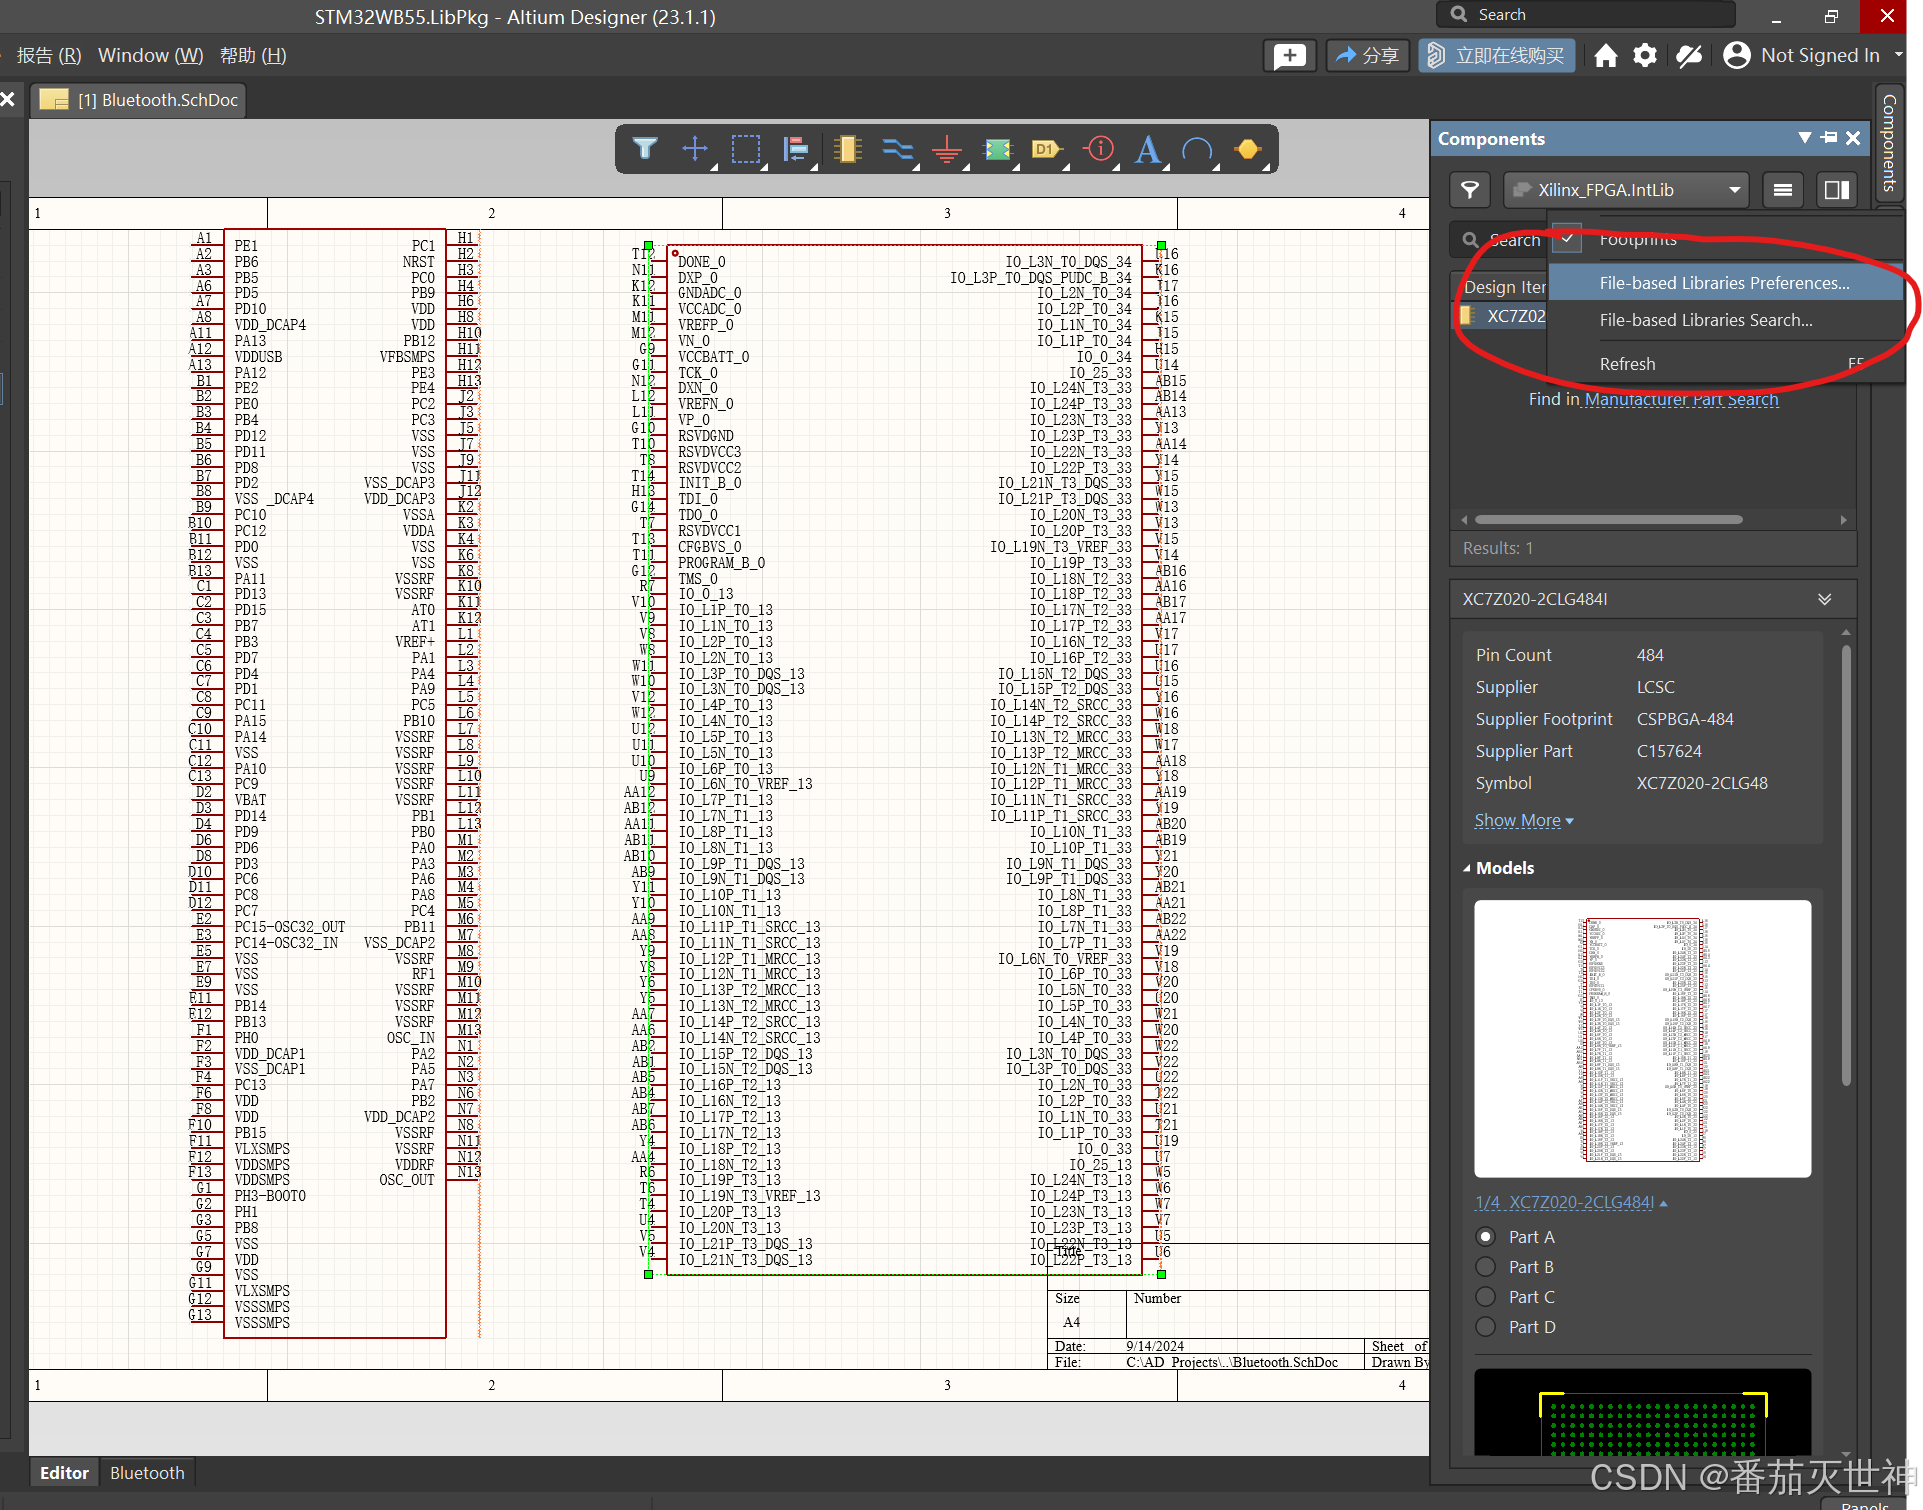The image size is (1923, 1510).
Task: Click the Place Port D1 icon
Action: 1045,149
